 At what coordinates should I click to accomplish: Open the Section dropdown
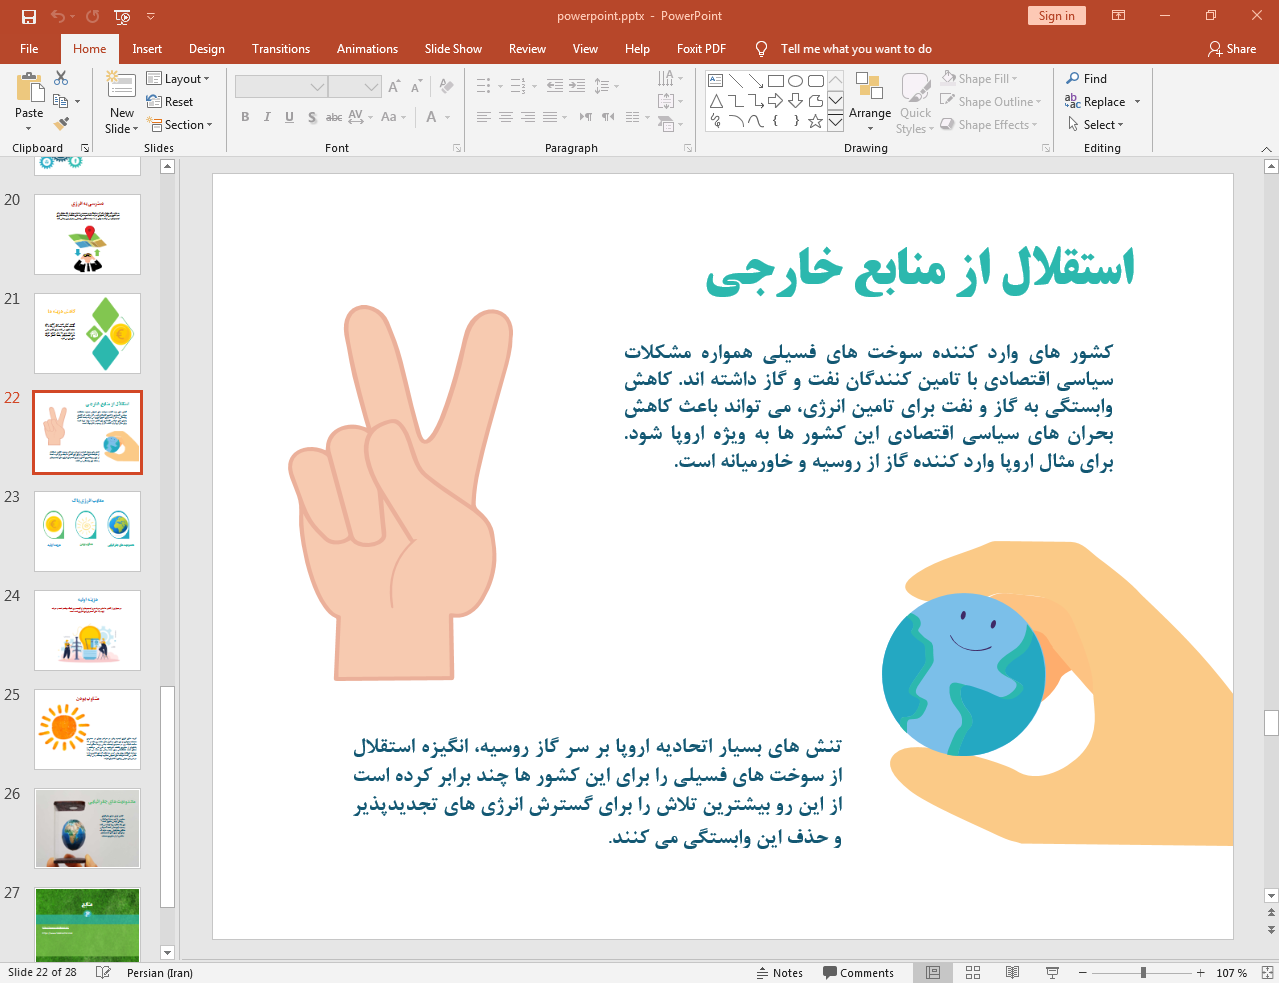[180, 124]
